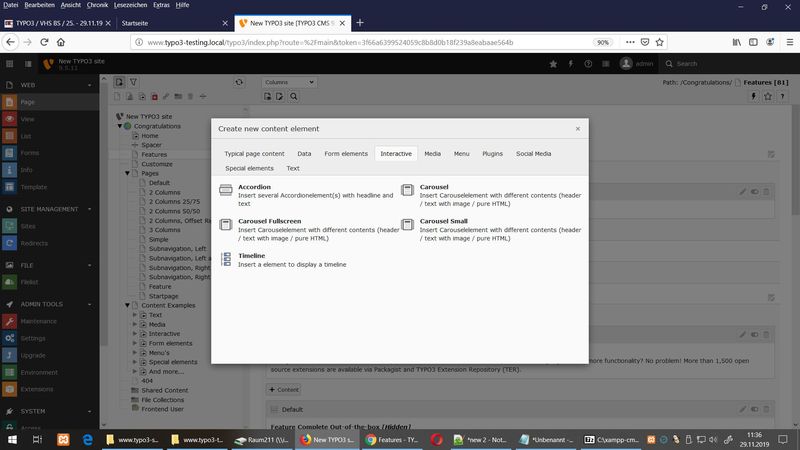Open the Sites module
This screenshot has width=800, height=450.
pyautogui.click(x=49, y=226)
